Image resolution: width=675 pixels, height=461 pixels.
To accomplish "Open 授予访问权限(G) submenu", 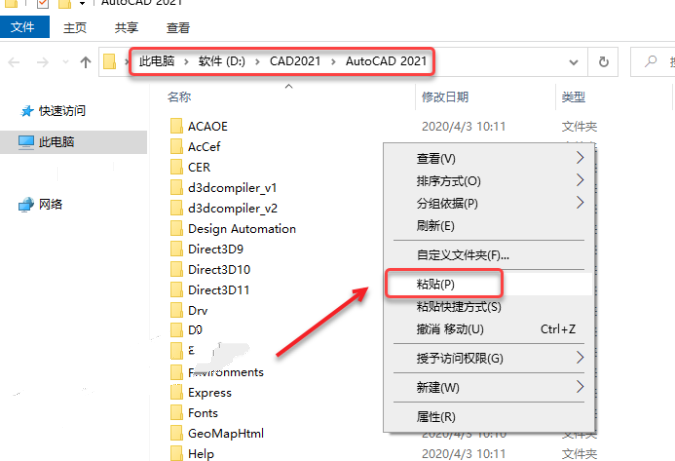I will 489,358.
